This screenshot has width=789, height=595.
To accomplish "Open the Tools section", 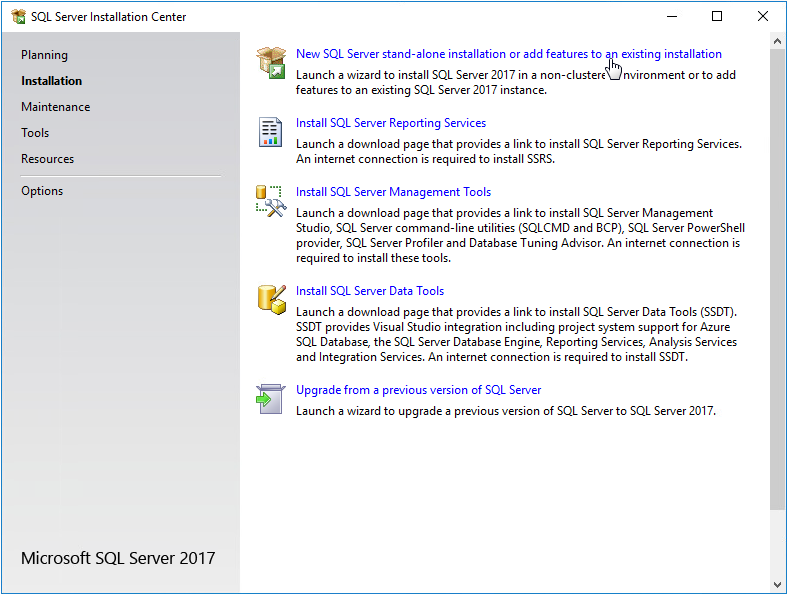I will pos(35,133).
